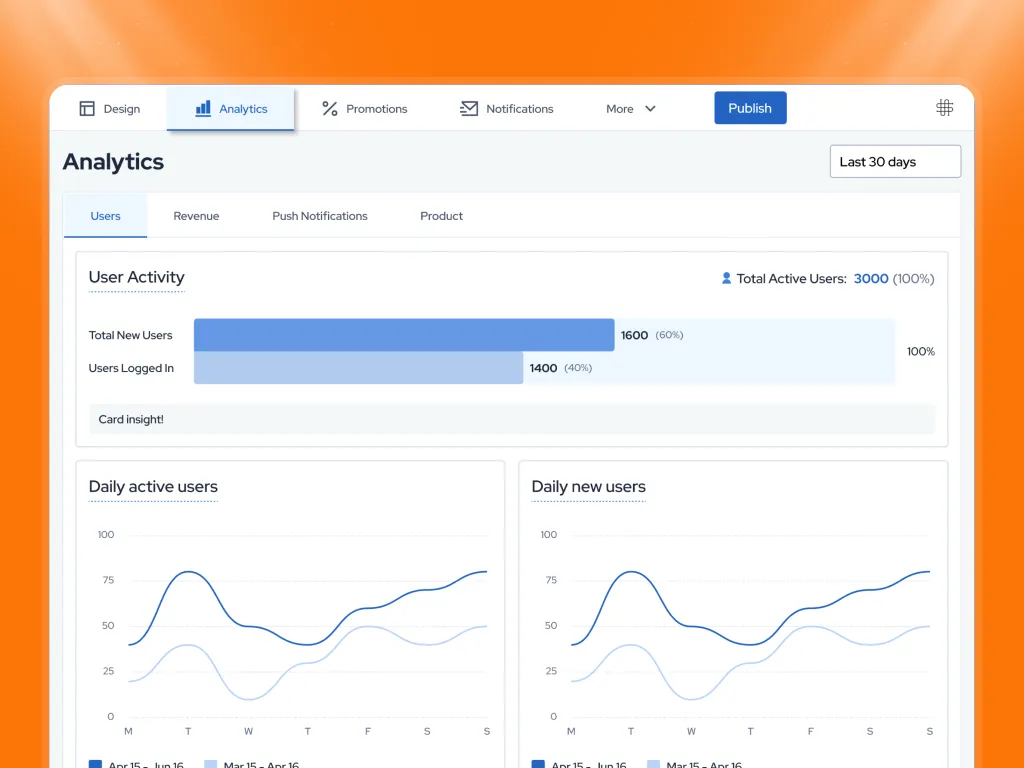
Task: Click the Promotions percent icon
Action: point(330,108)
